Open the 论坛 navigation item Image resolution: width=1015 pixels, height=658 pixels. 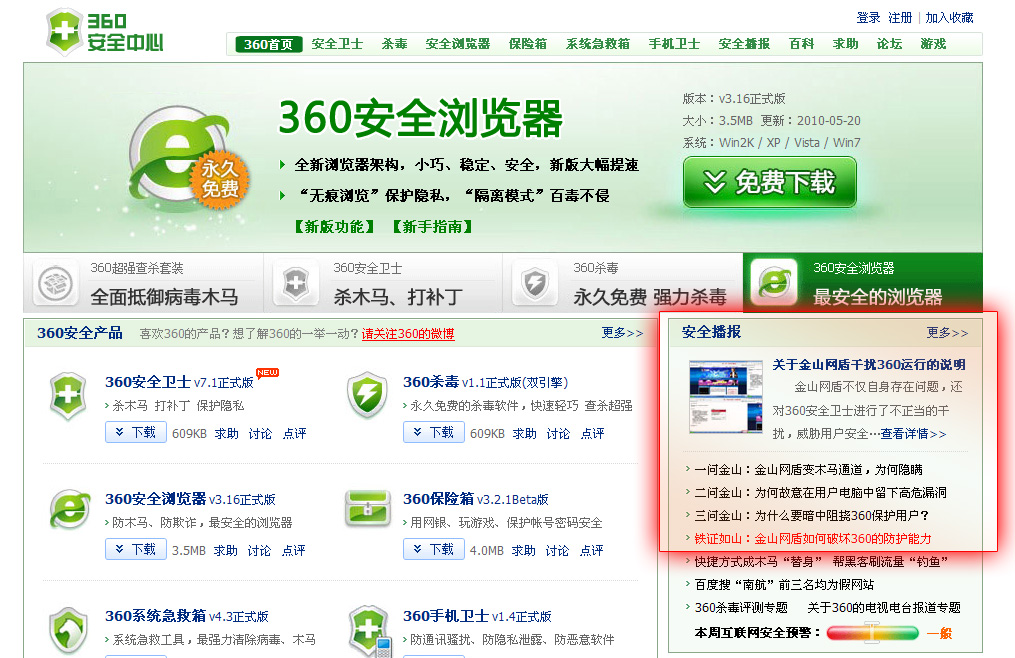pyautogui.click(x=889, y=44)
